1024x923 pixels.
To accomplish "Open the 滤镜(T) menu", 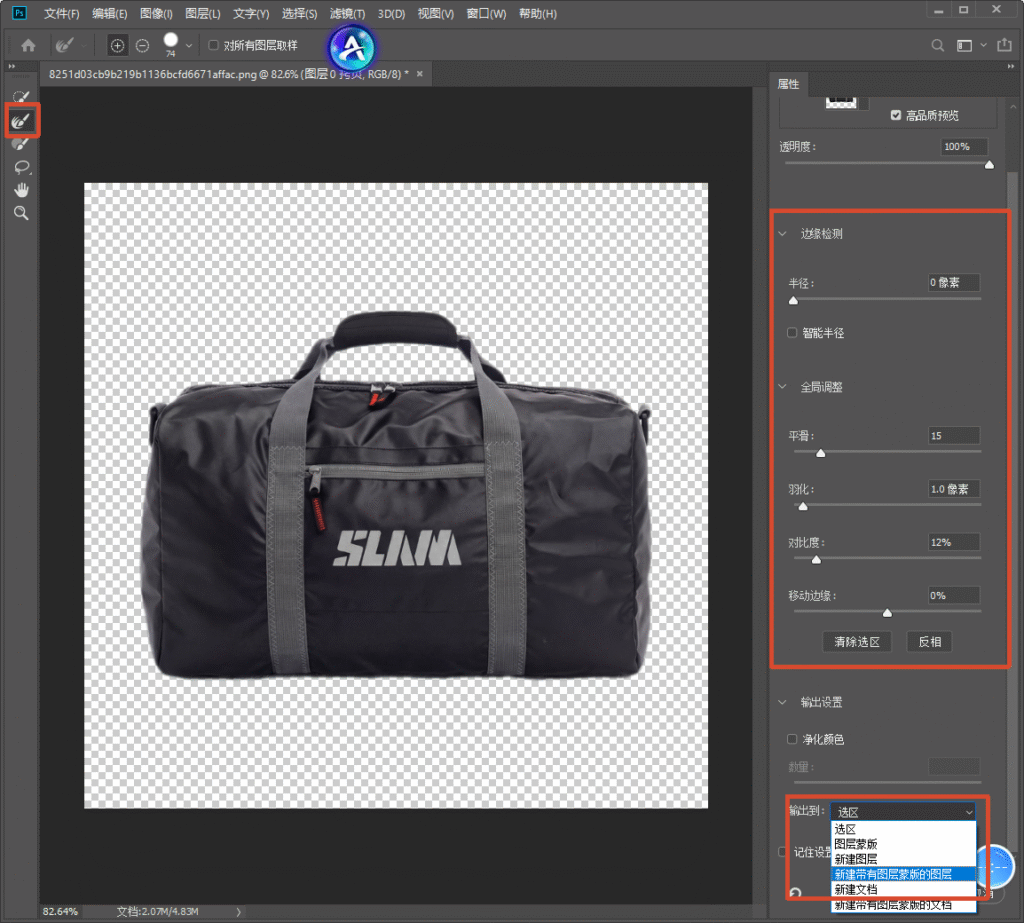I will coord(347,14).
